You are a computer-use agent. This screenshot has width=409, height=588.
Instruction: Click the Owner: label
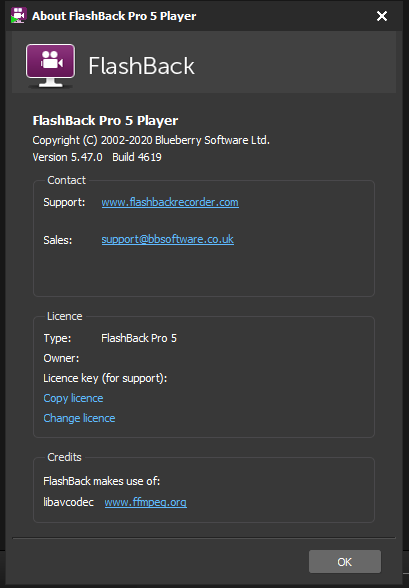point(61,358)
